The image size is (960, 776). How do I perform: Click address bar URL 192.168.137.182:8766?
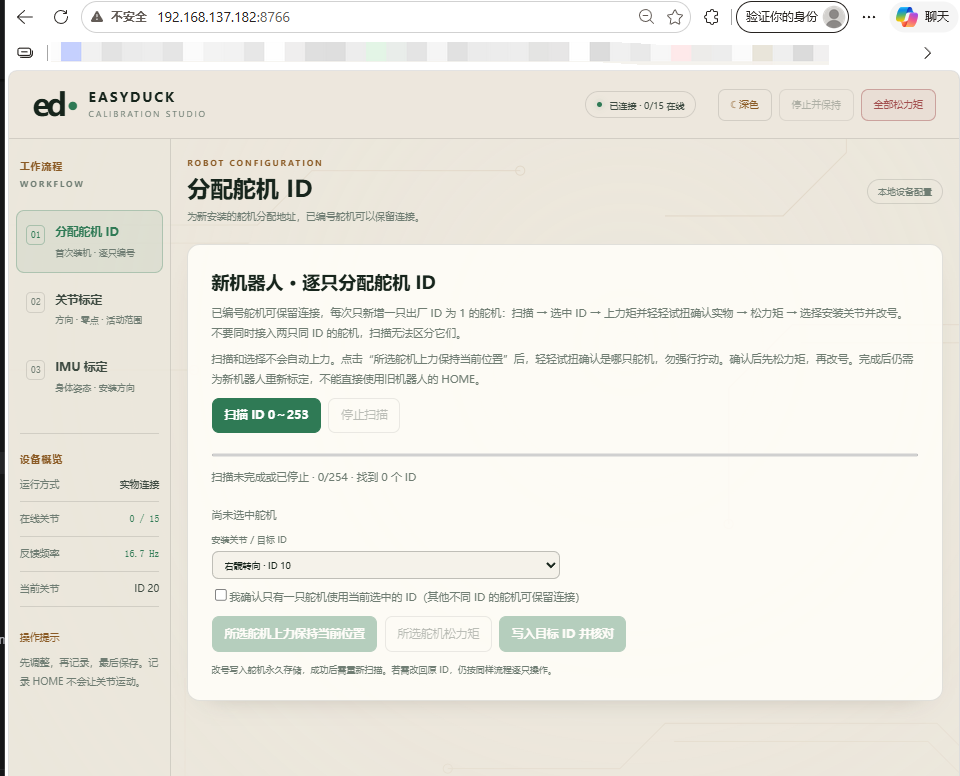[x=223, y=17]
